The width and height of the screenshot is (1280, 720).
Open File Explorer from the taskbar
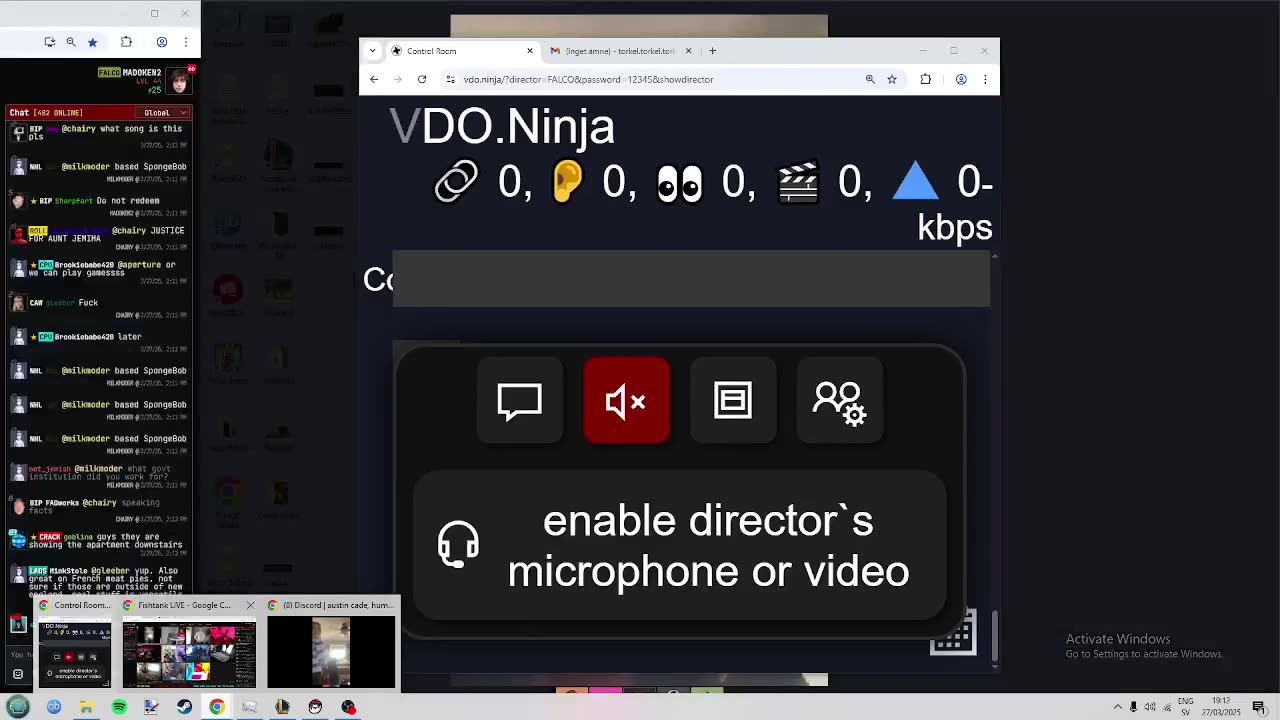coord(86,707)
